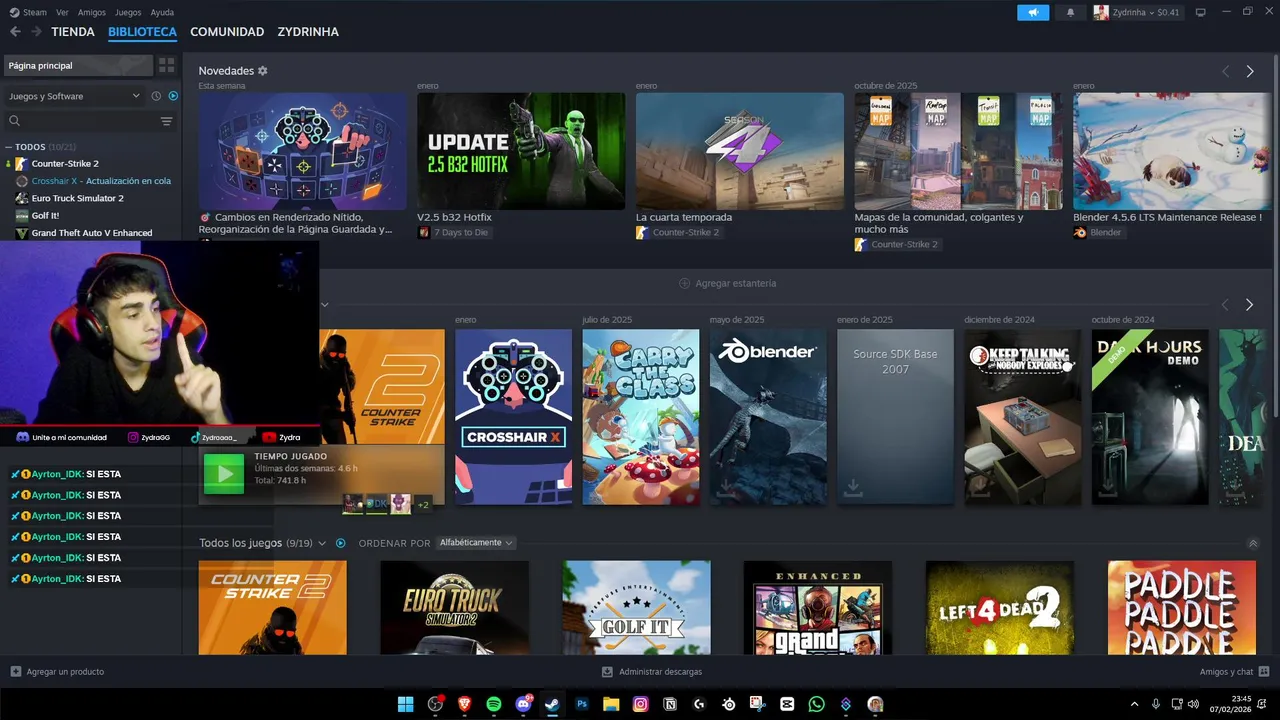The width and height of the screenshot is (1280, 720).
Task: Go to the COMUNIDAD tab
Action: (x=227, y=32)
